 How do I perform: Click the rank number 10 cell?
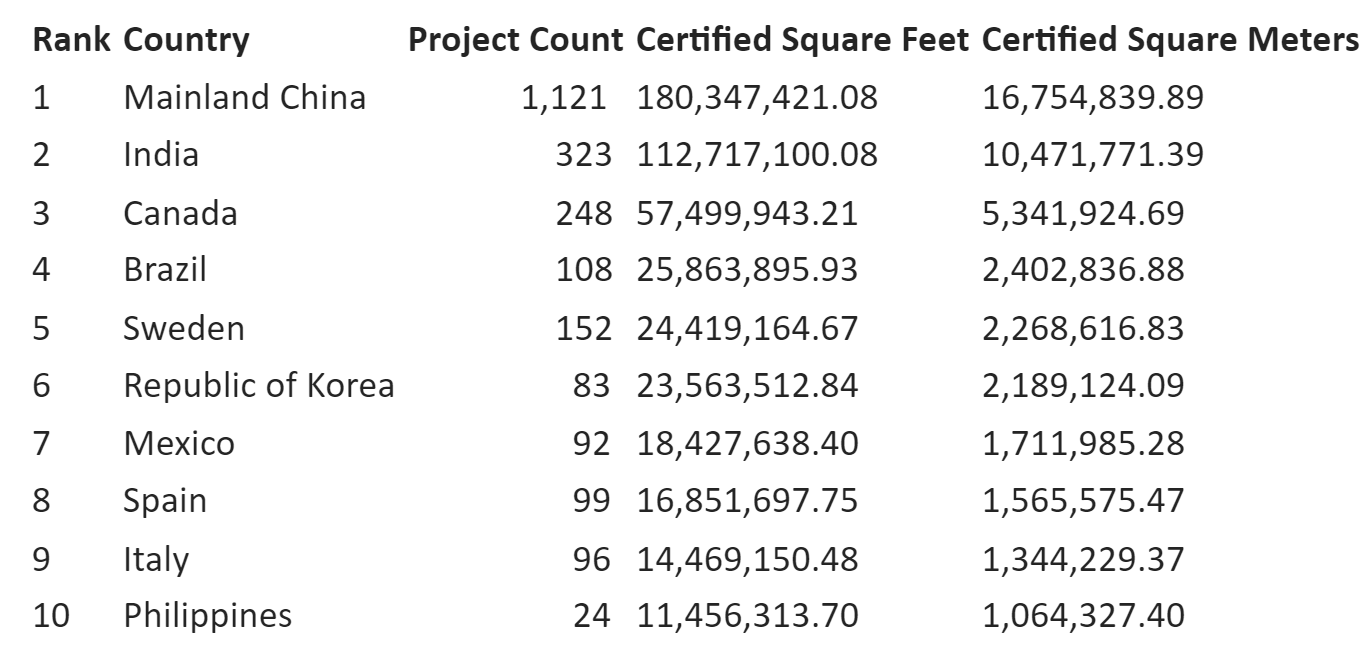coord(51,615)
